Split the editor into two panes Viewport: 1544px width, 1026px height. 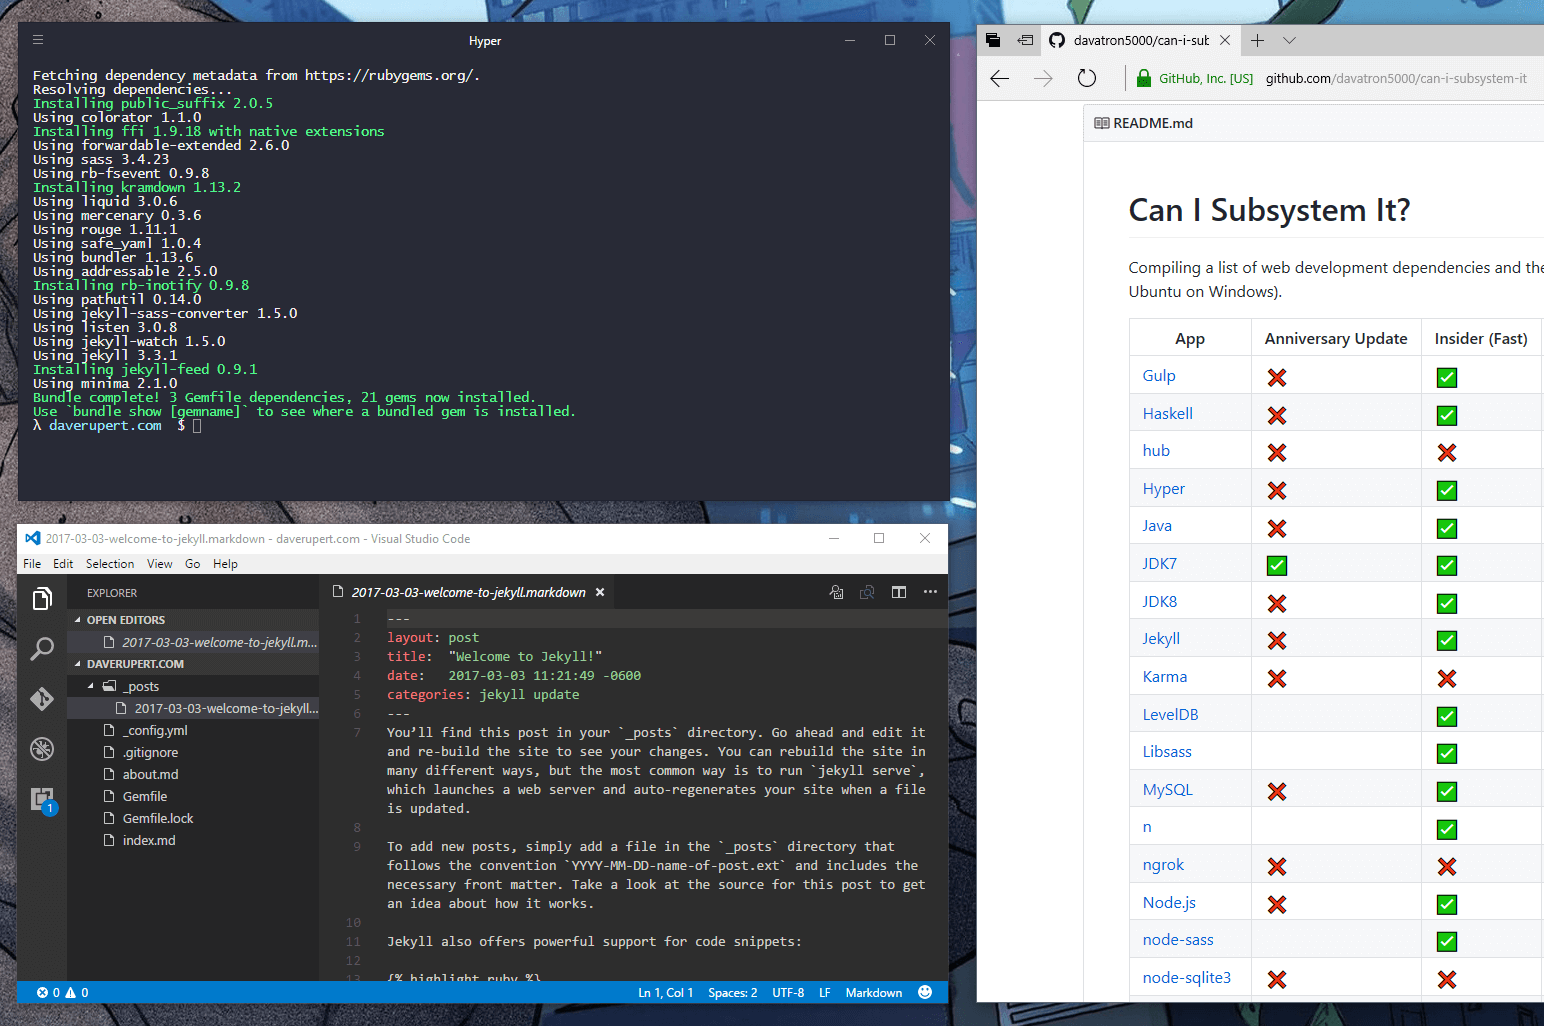898,592
